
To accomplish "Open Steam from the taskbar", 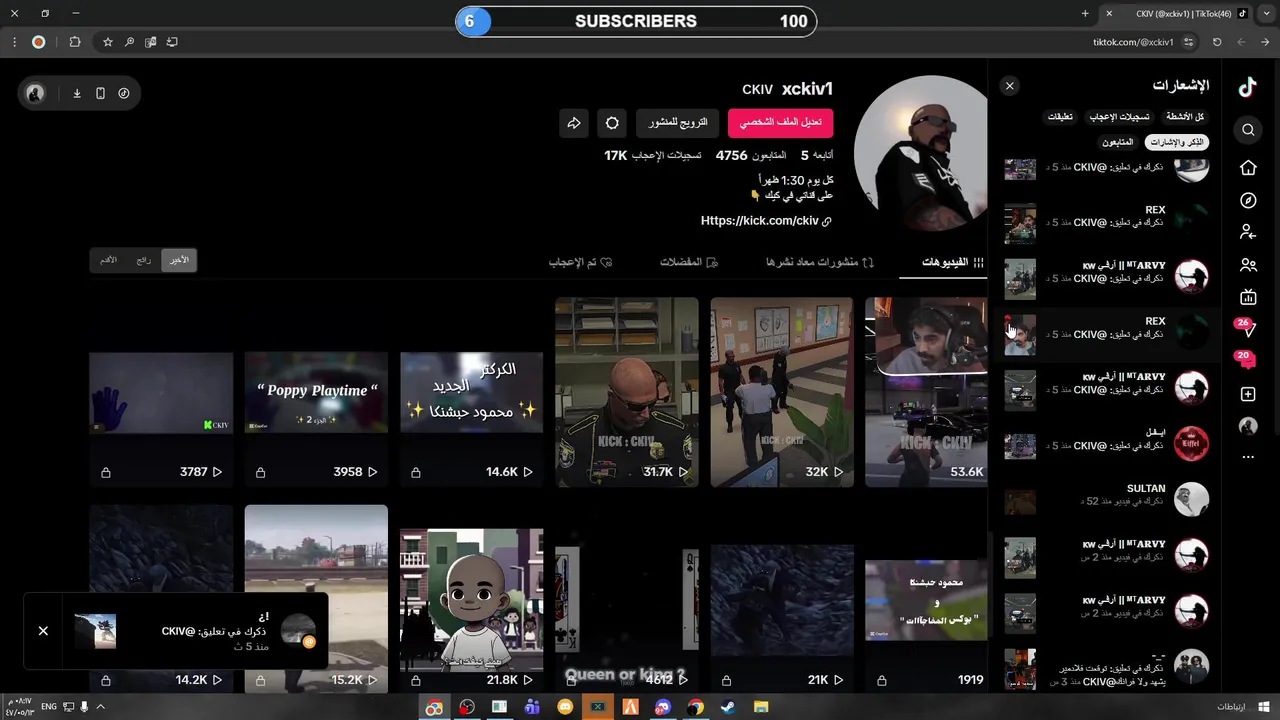I will point(728,708).
